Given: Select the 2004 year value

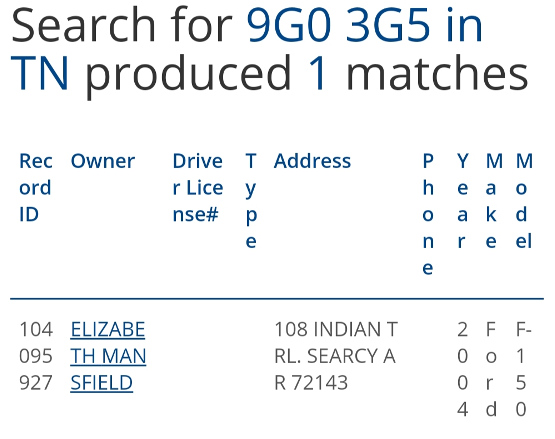Looking at the screenshot, I should coord(463,369).
